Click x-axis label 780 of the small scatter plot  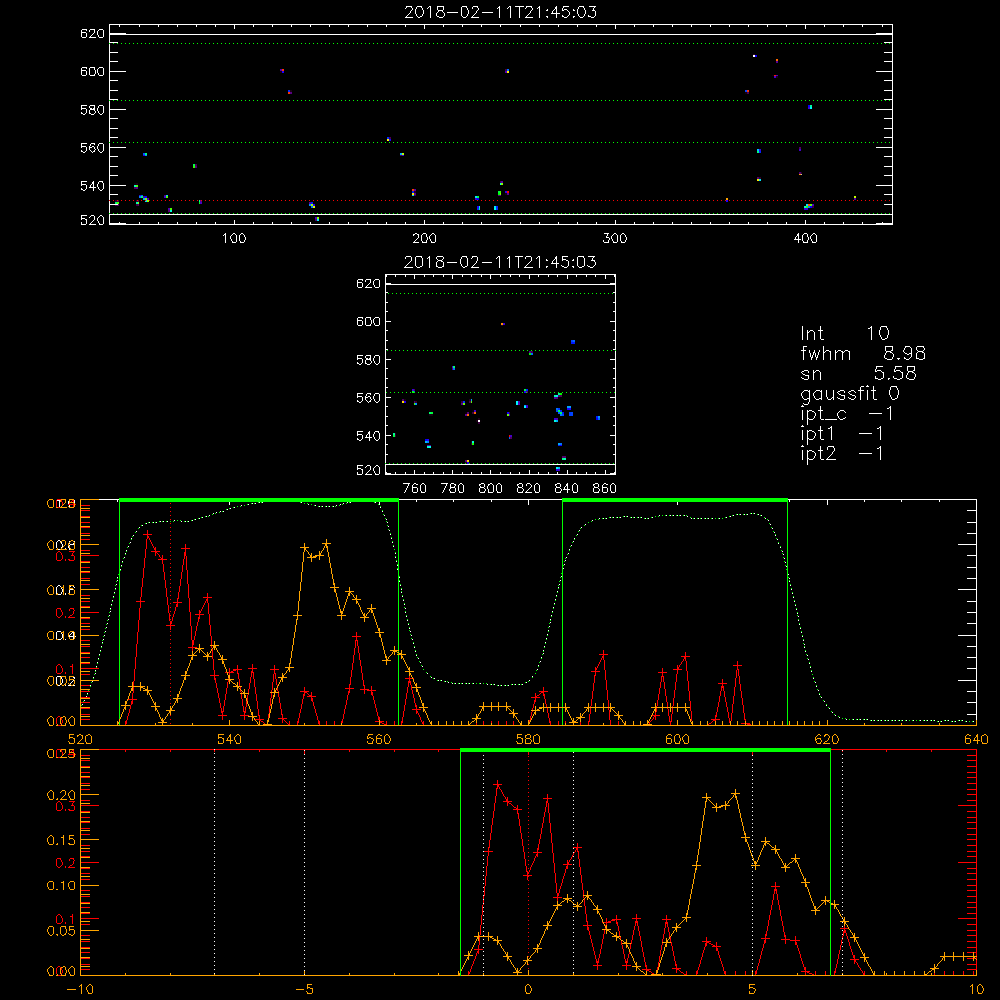pyautogui.click(x=453, y=489)
